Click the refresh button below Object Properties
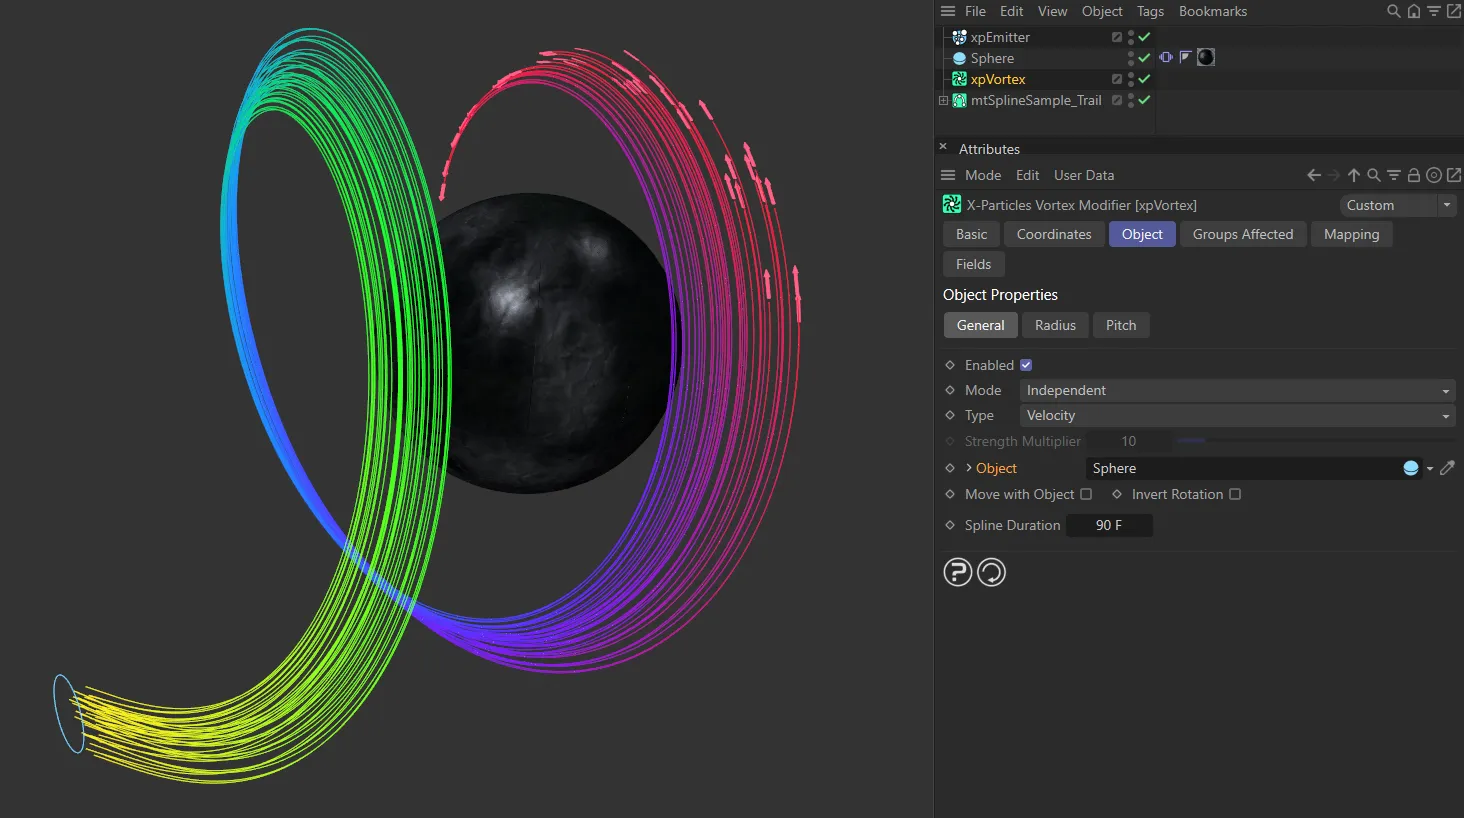The width and height of the screenshot is (1464, 818). [x=991, y=571]
